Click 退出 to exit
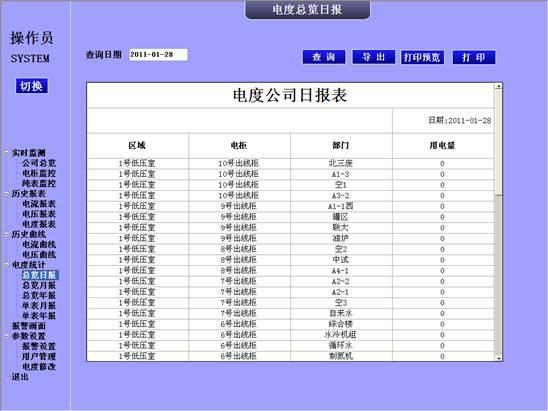Image resolution: width=548 pixels, height=411 pixels. pyautogui.click(x=20, y=377)
